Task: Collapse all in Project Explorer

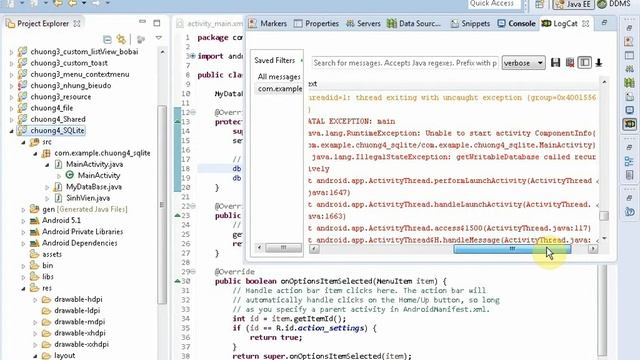Action: tap(107, 39)
